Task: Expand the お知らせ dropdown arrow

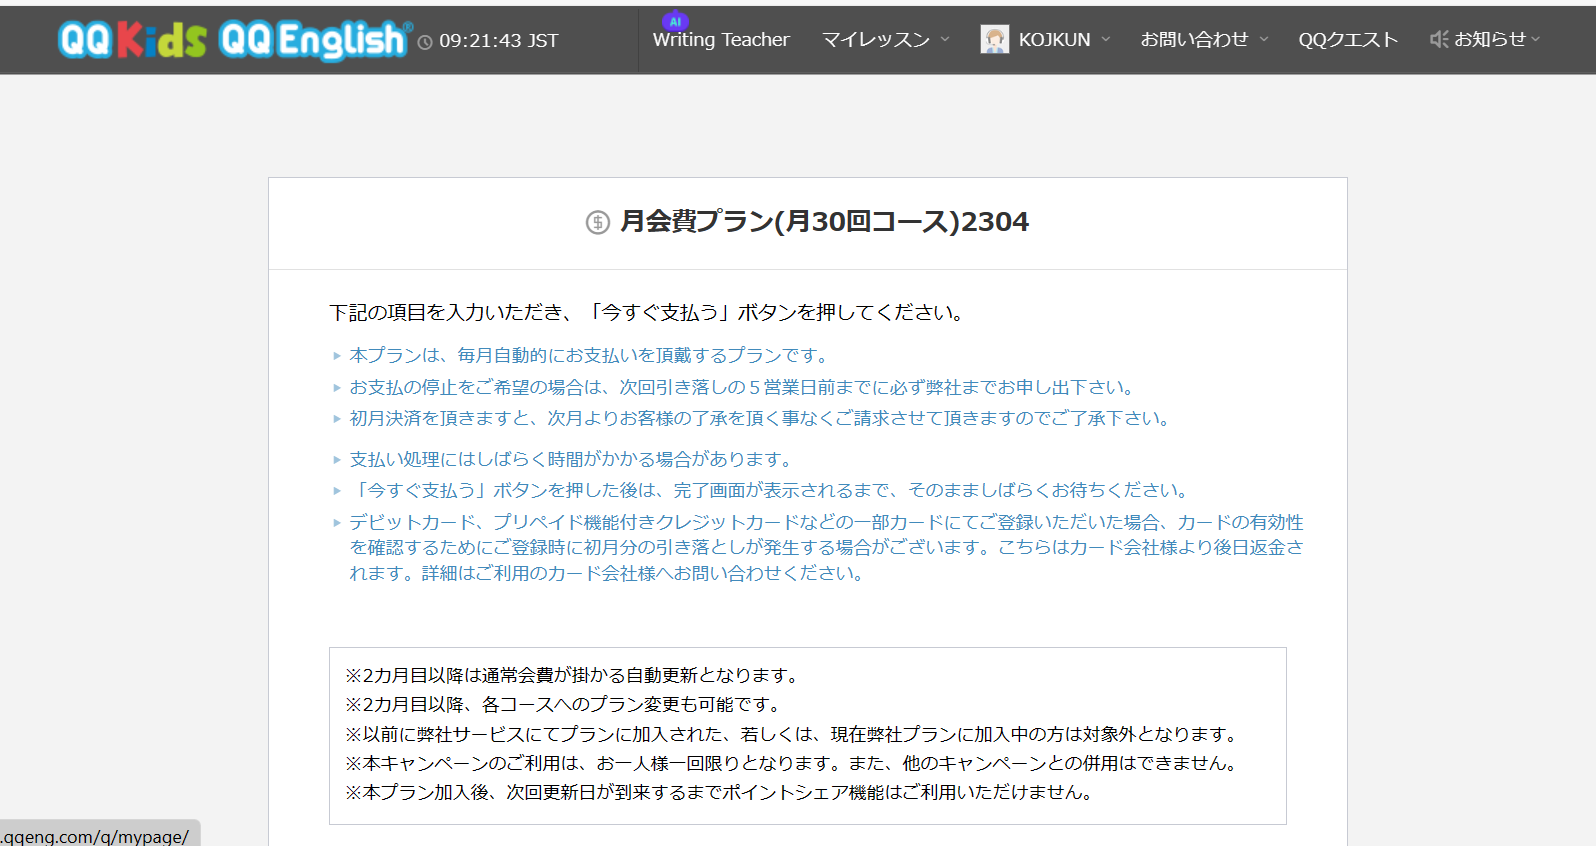Action: (1535, 39)
